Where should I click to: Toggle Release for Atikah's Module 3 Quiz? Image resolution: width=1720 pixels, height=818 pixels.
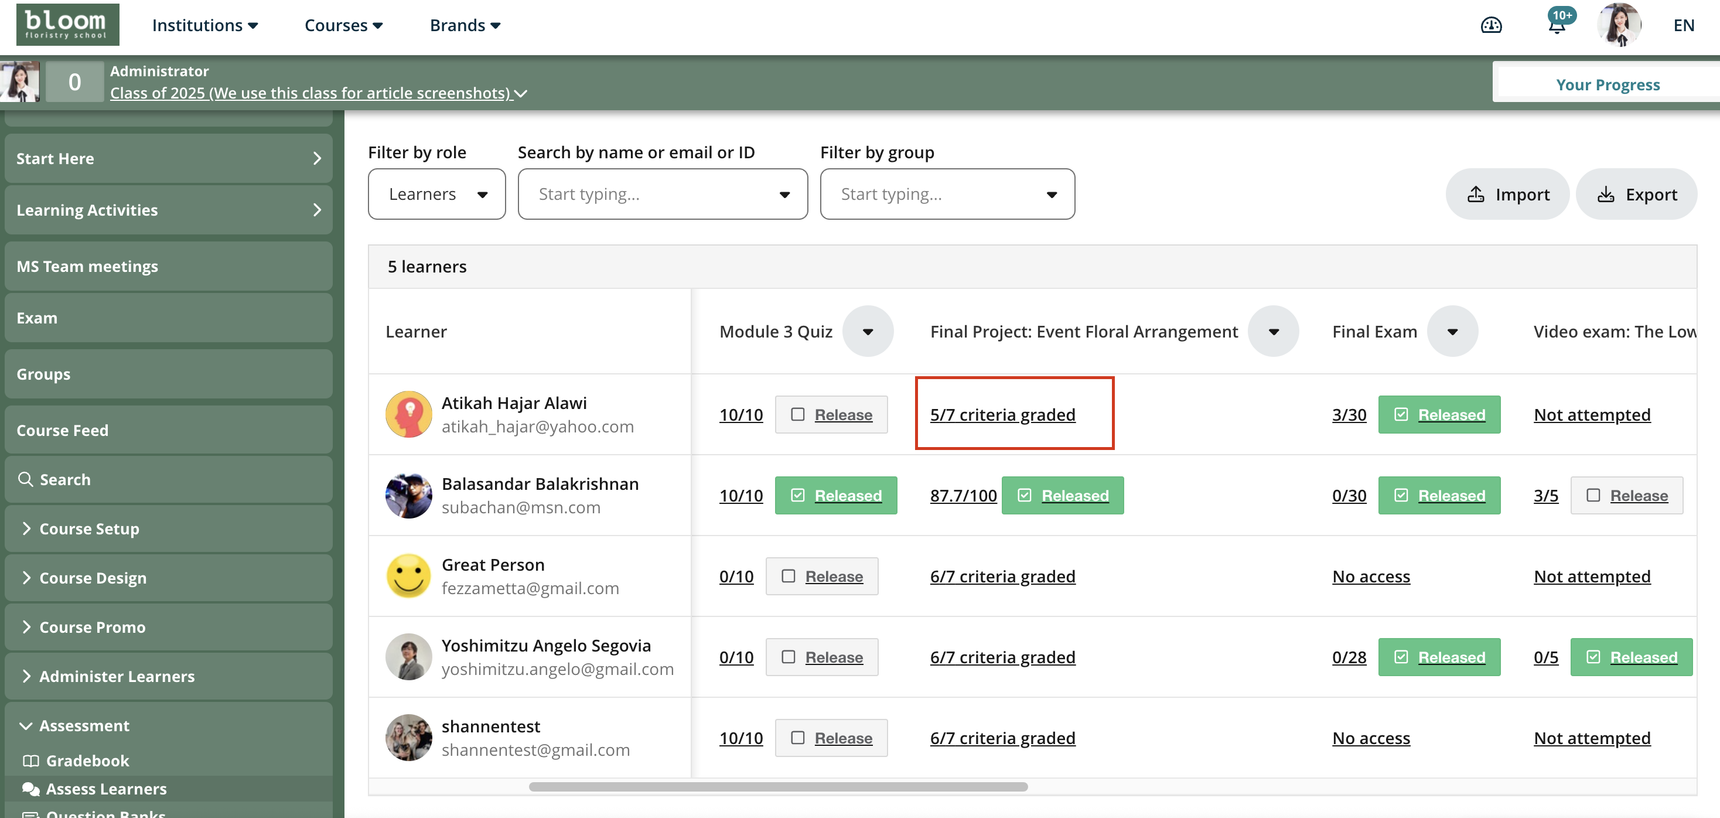pos(831,415)
